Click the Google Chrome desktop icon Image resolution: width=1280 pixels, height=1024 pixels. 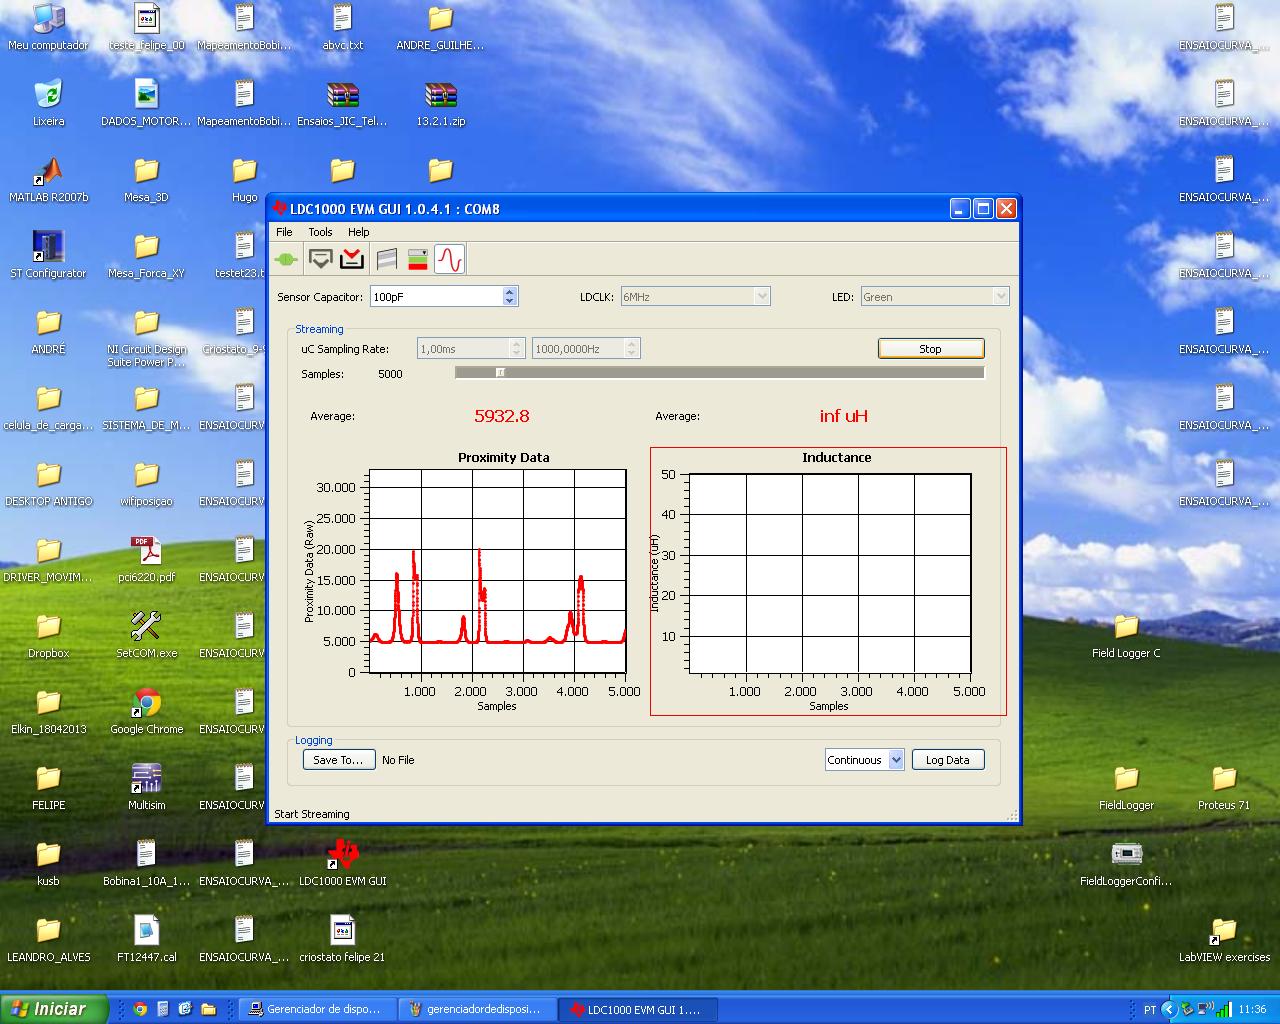tap(147, 713)
